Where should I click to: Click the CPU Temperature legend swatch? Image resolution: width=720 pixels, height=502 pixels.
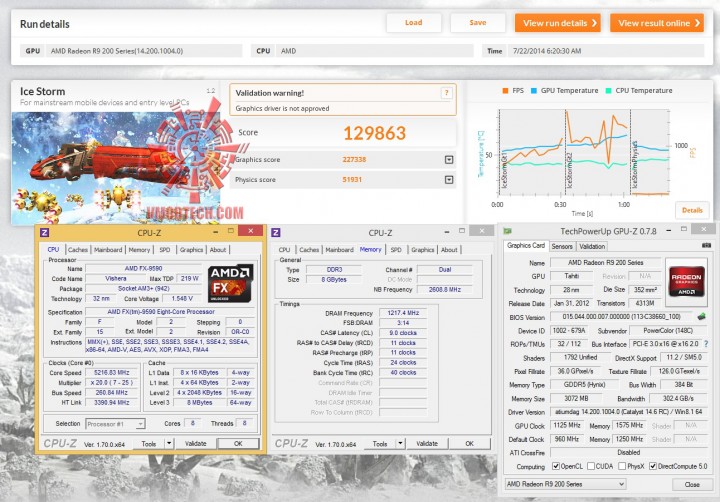pos(608,91)
